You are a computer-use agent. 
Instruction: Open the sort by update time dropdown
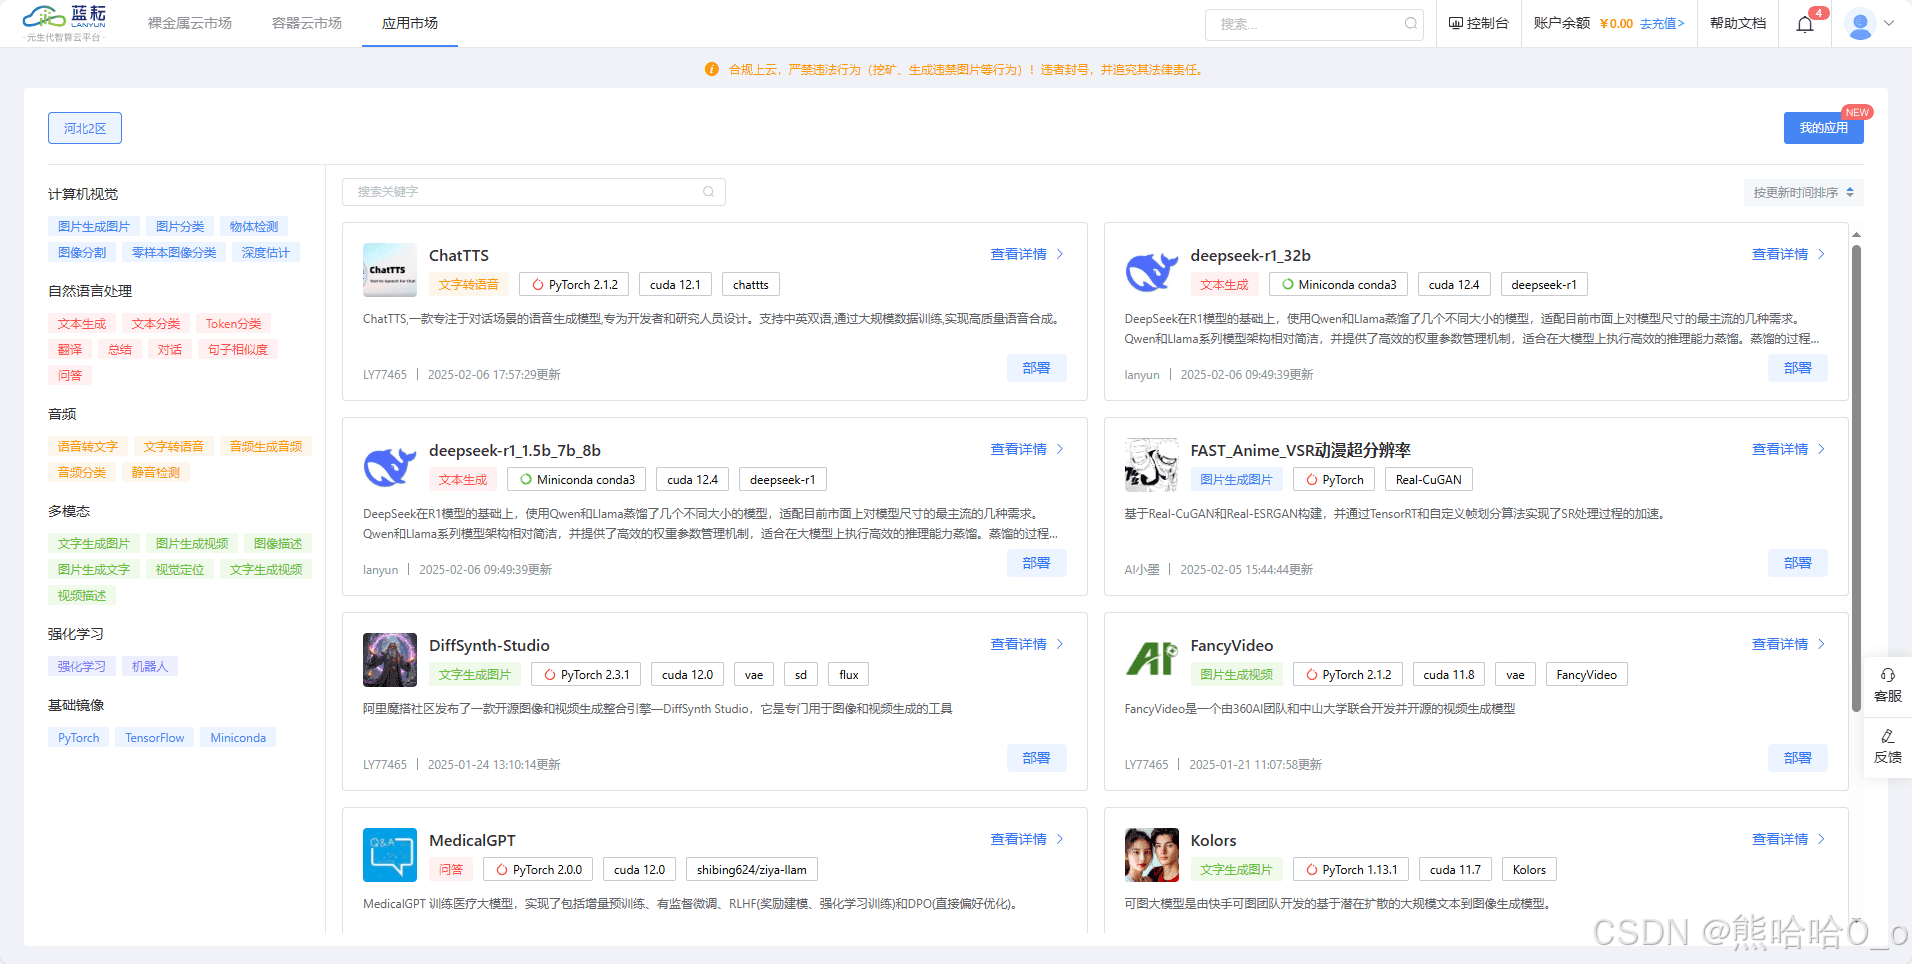pos(1803,192)
